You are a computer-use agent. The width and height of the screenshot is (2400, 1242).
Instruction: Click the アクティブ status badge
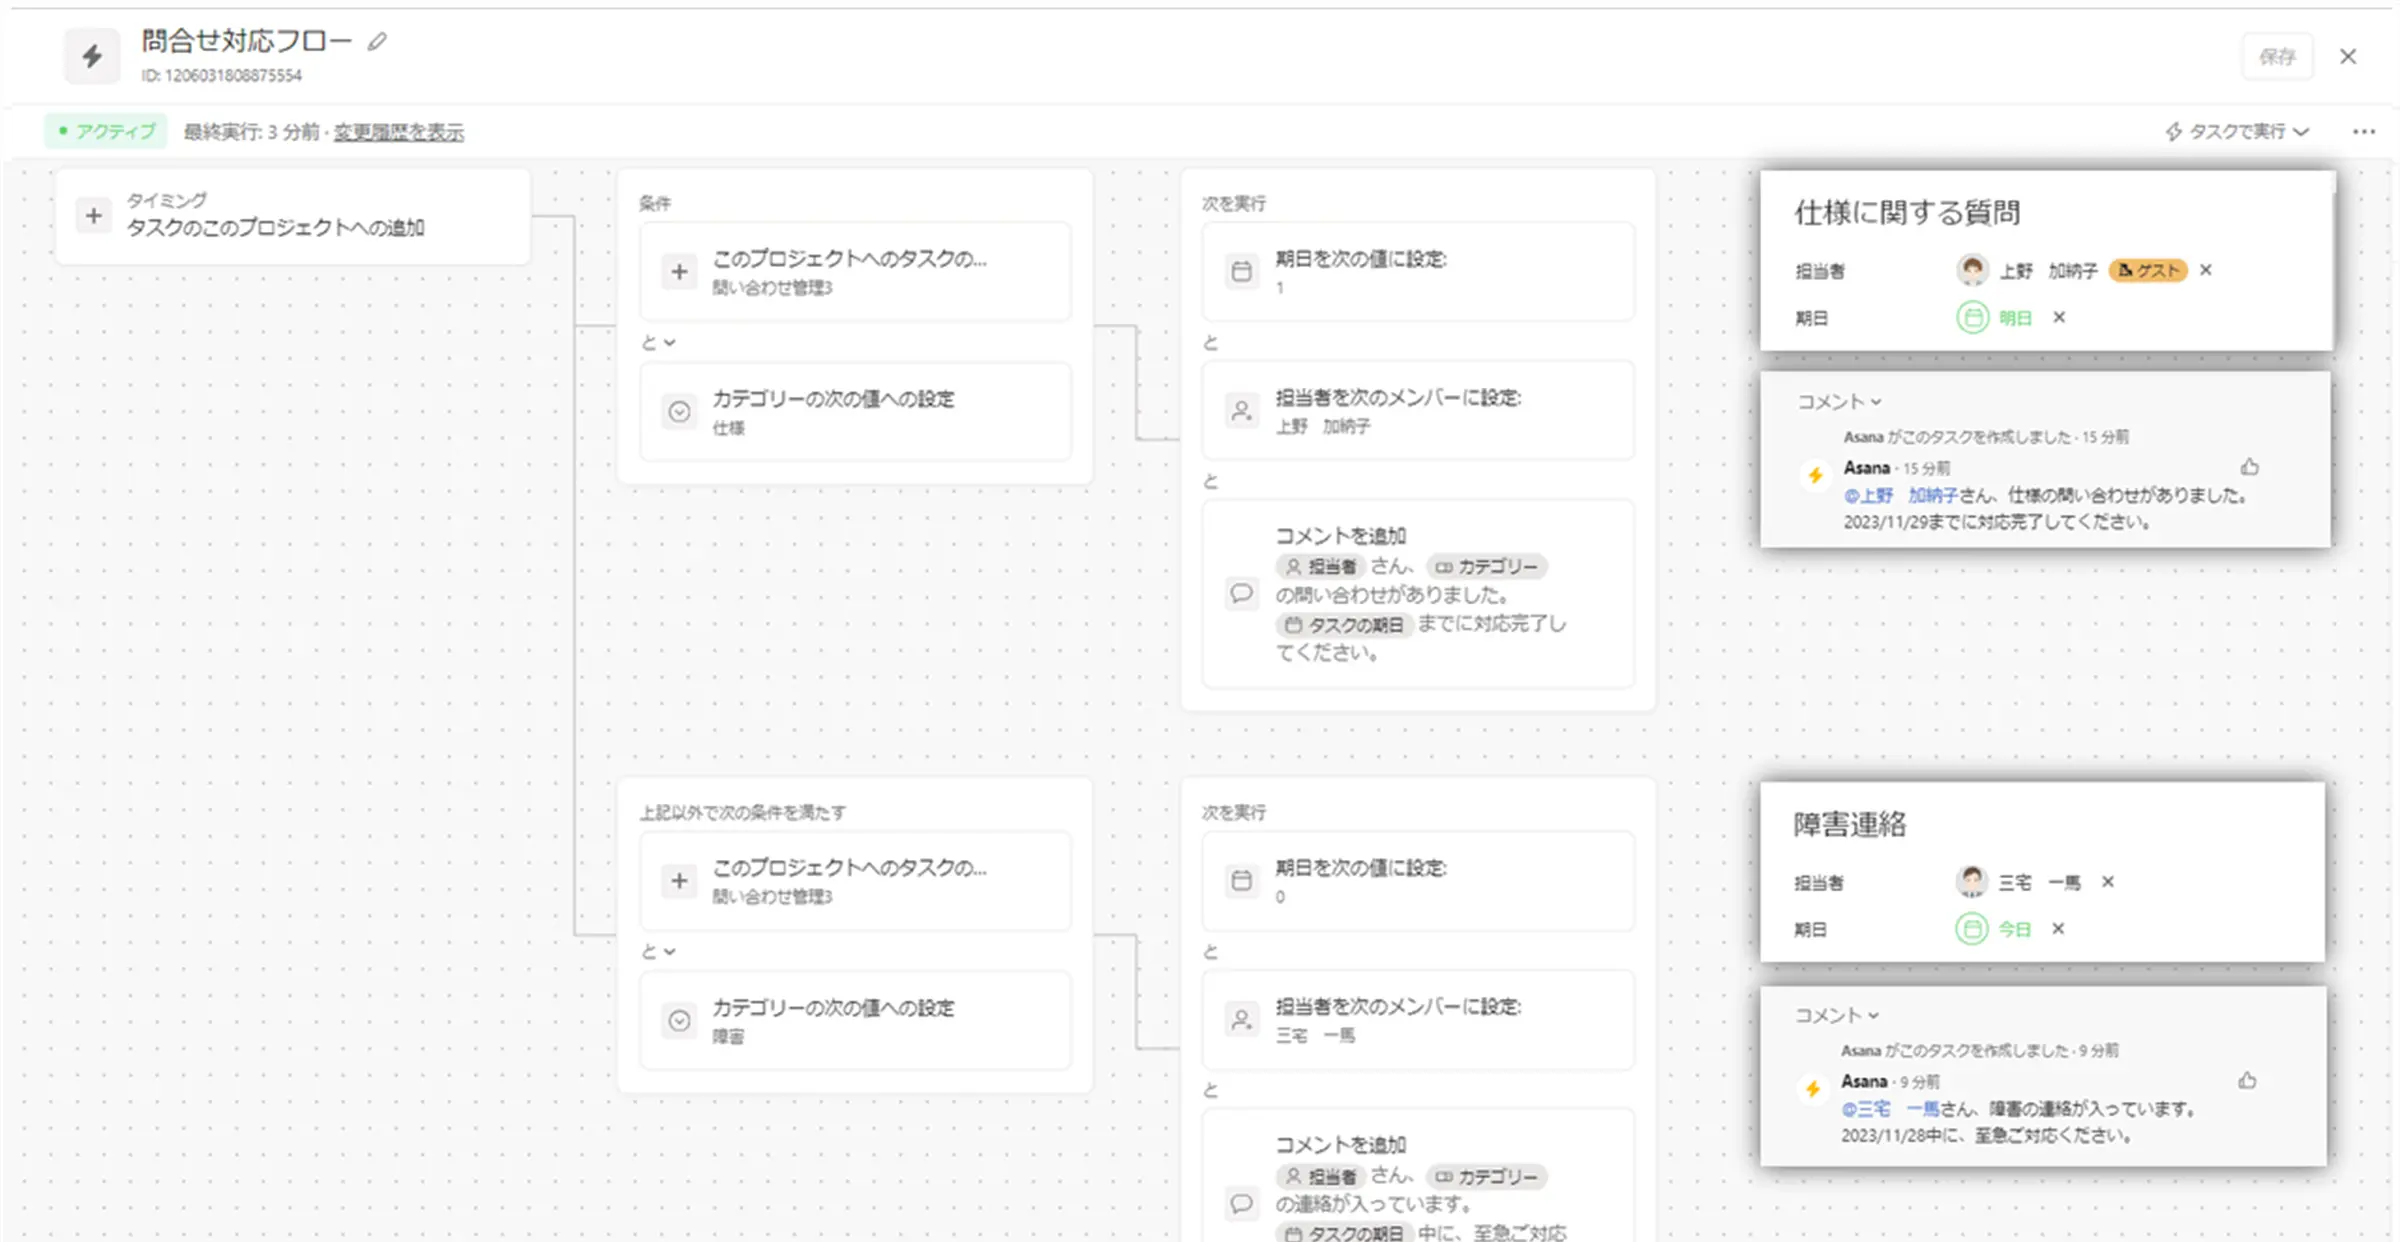[106, 131]
